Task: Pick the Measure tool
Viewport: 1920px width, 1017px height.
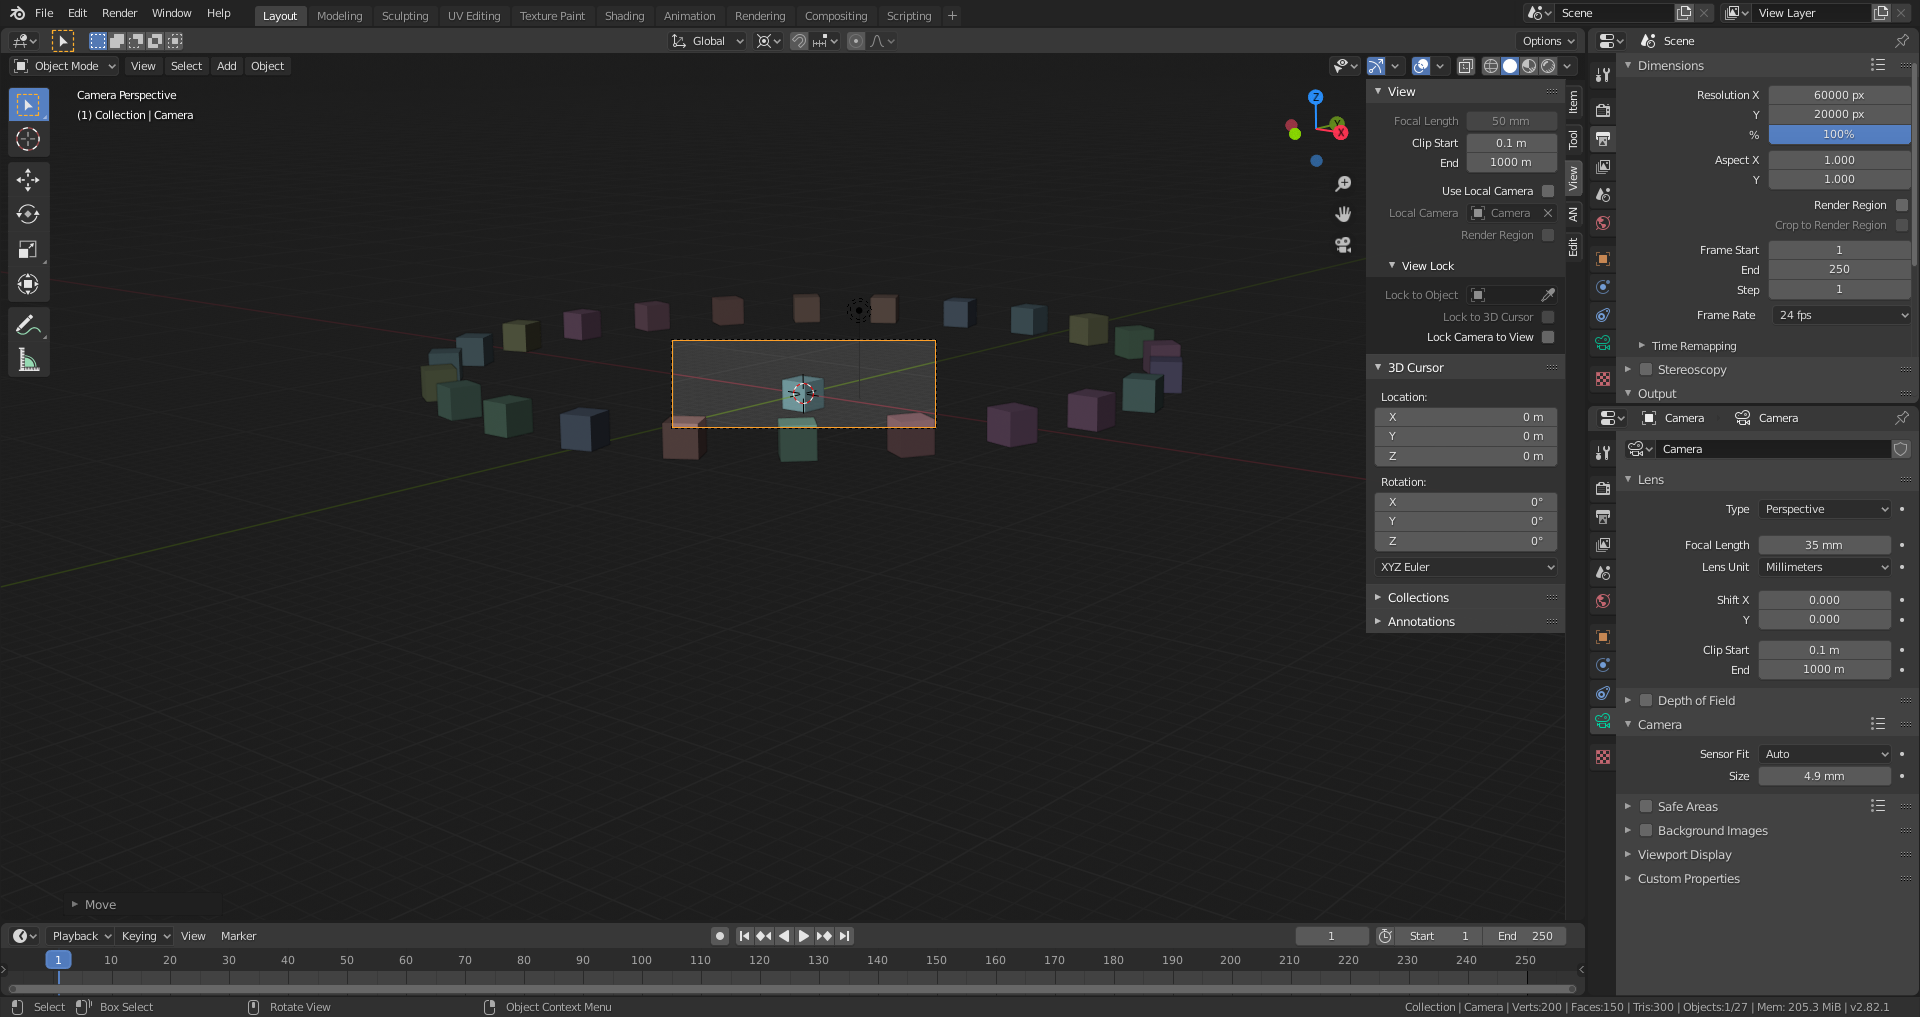Action: coord(28,358)
